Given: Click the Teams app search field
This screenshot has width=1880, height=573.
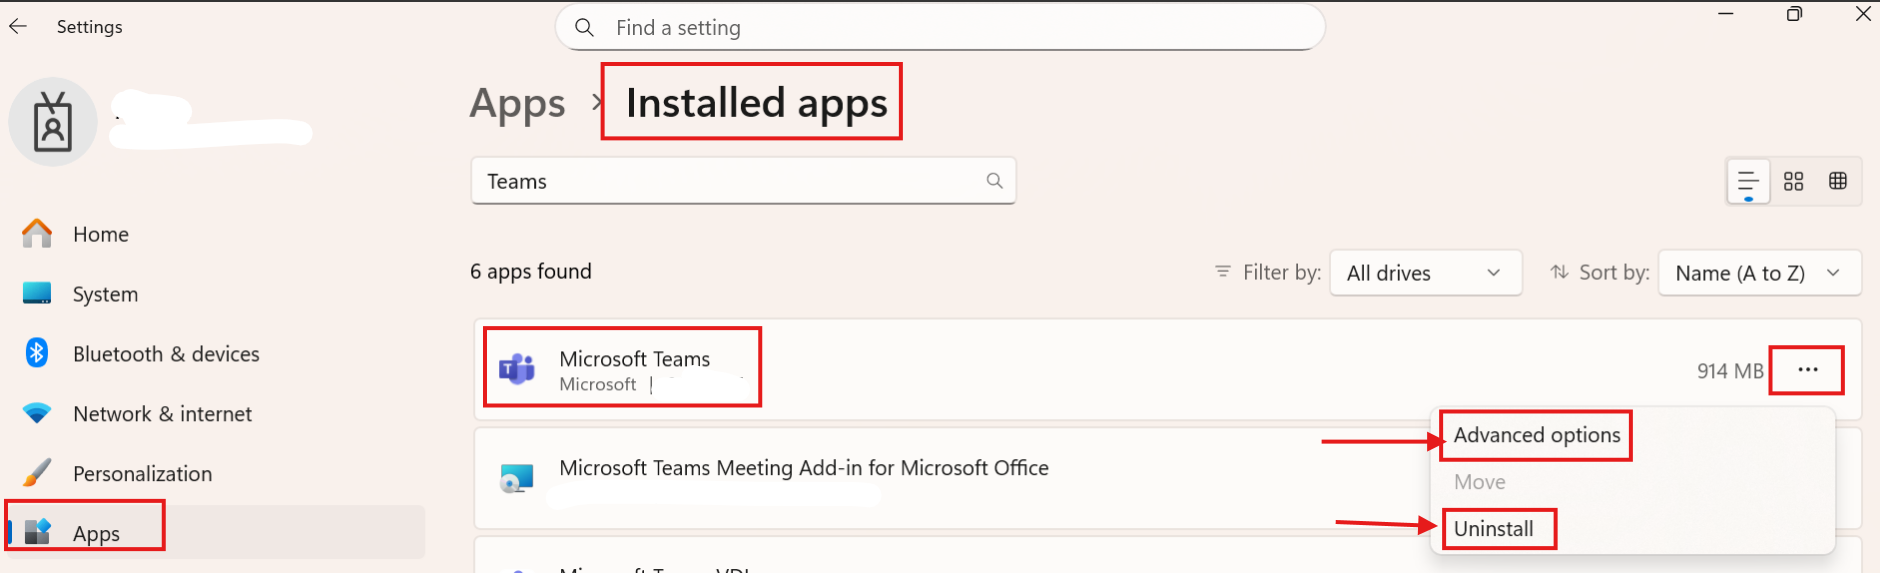Looking at the screenshot, I should click(743, 181).
